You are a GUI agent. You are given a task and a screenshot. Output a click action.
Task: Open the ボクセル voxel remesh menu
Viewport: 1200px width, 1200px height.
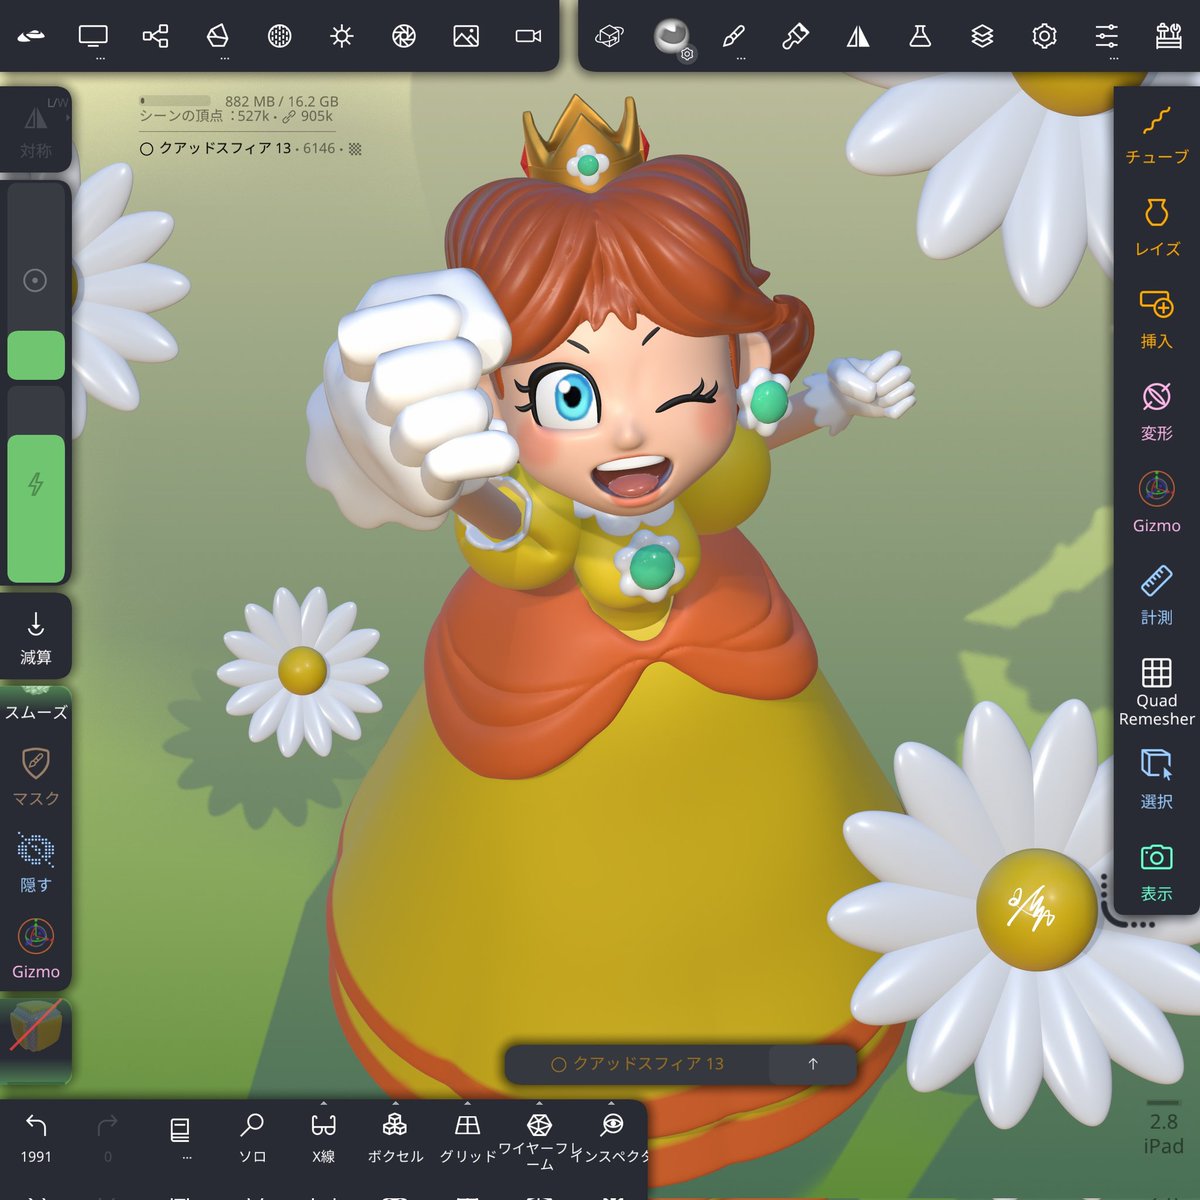396,1138
